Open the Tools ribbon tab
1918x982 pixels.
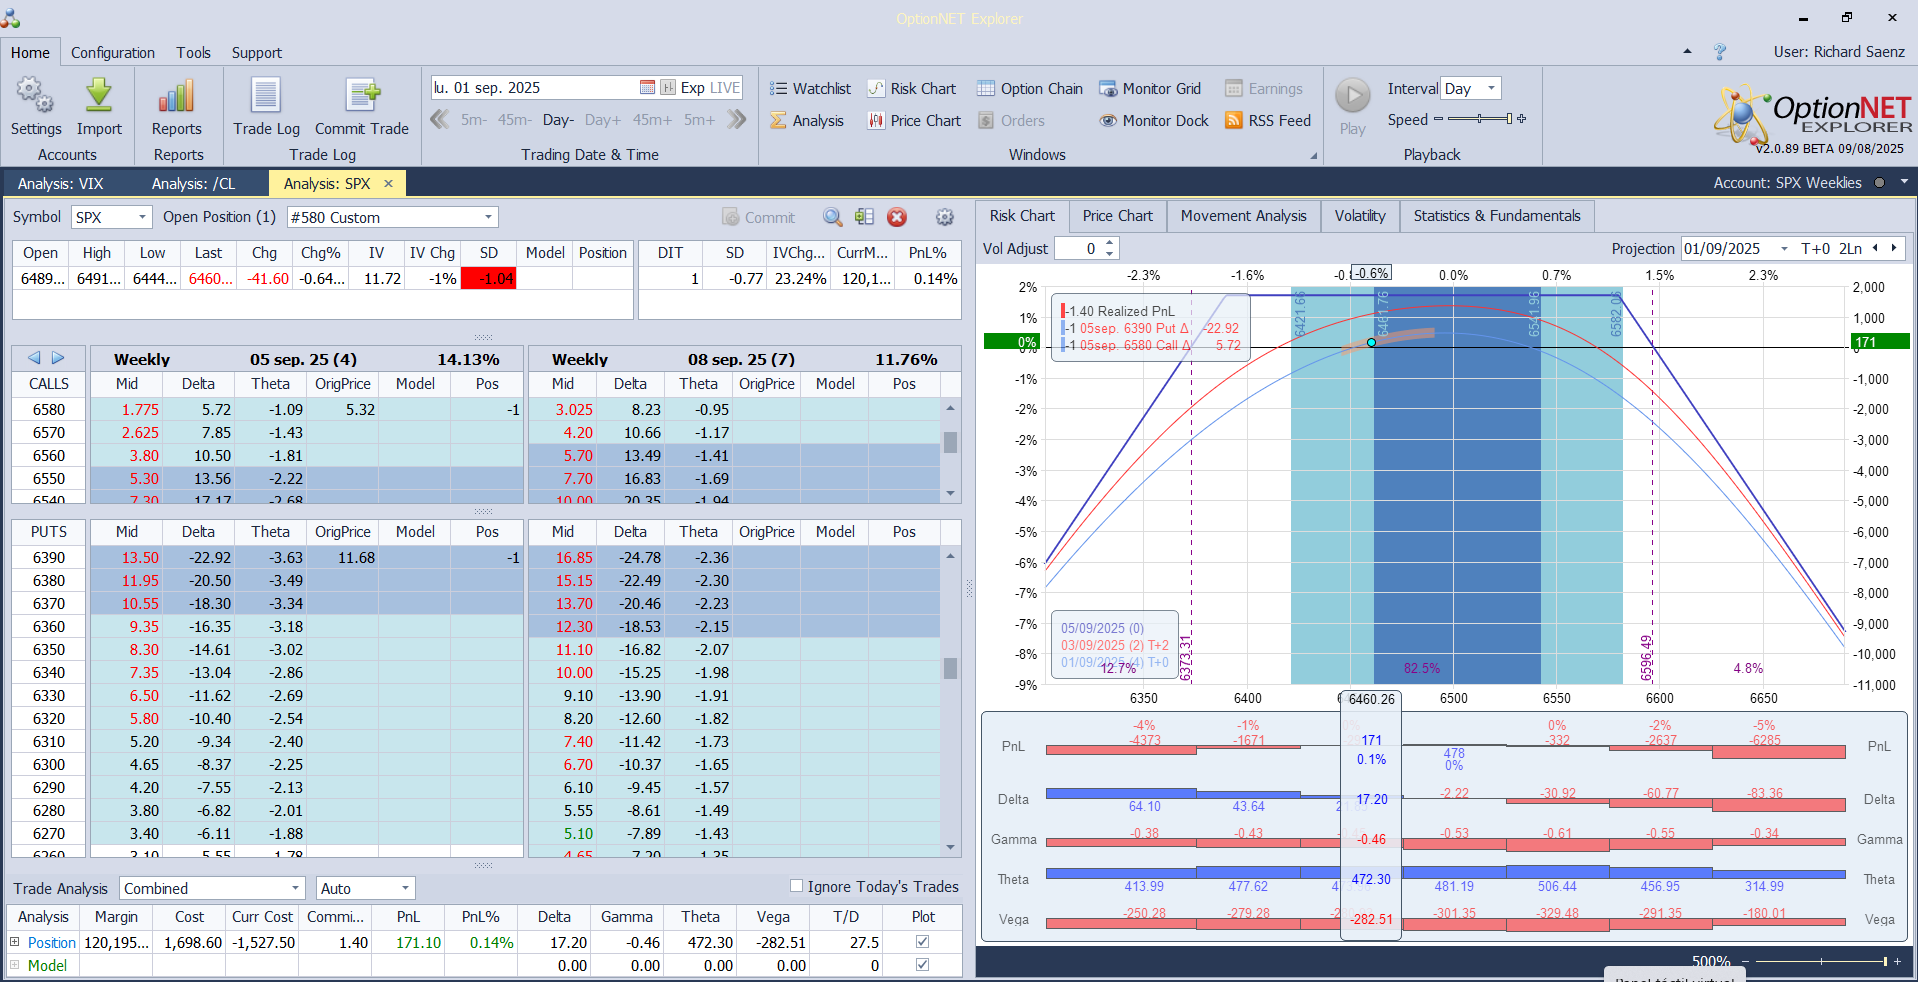[194, 52]
